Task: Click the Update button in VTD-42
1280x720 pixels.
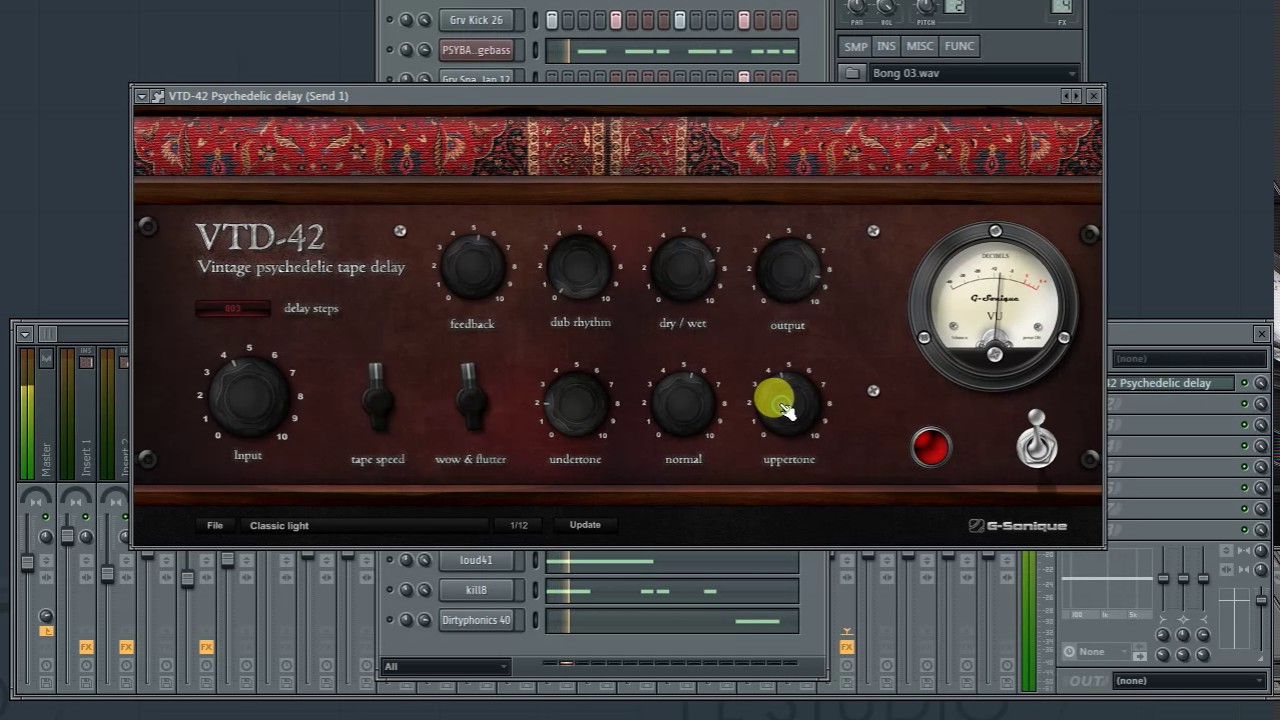Action: [x=585, y=524]
